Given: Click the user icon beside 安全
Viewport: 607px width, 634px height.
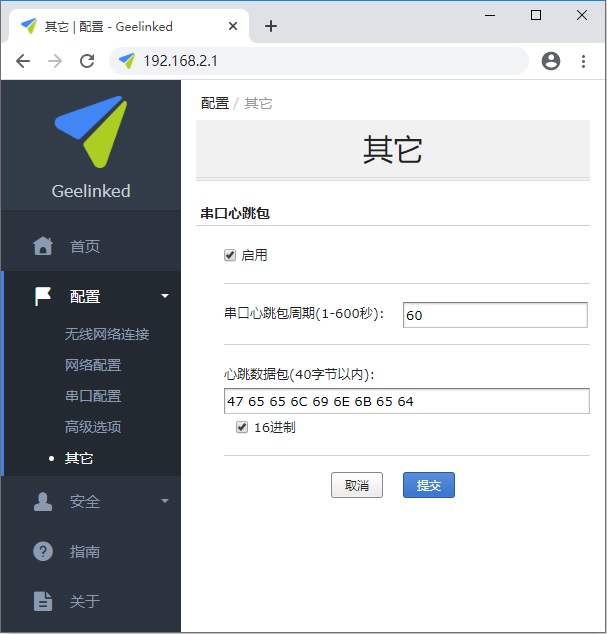Looking at the screenshot, I should pyautogui.click(x=43, y=502).
